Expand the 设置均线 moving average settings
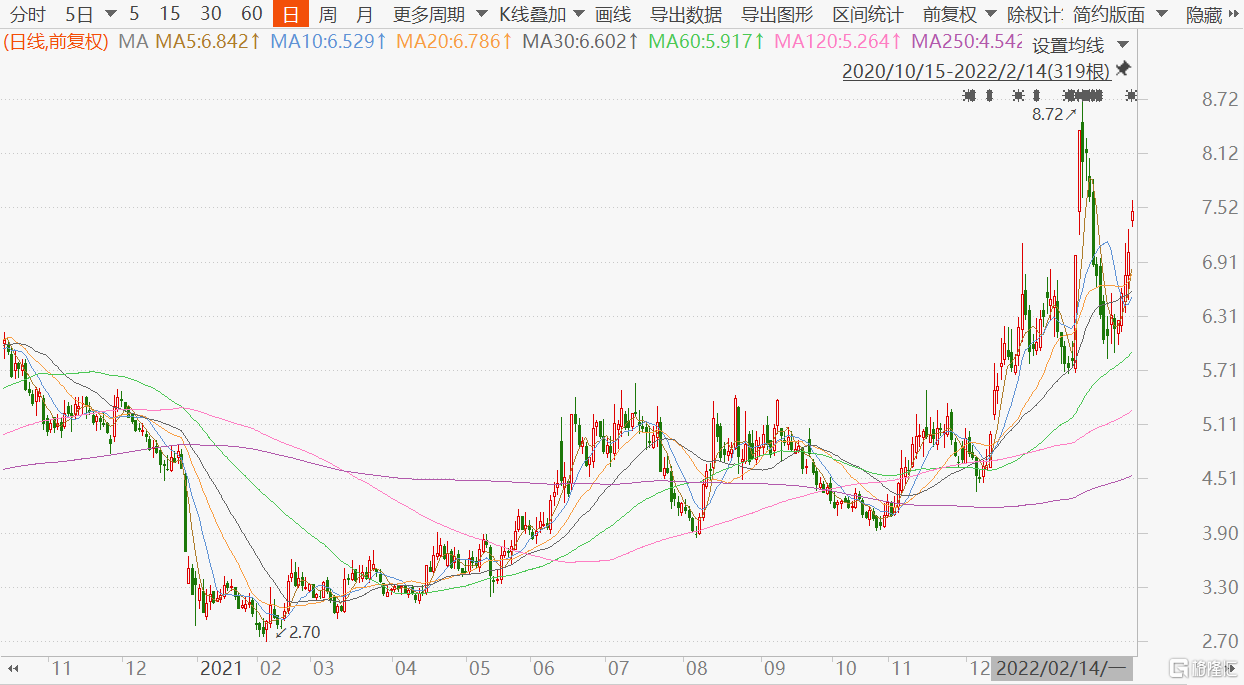Viewport: 1244px width, 685px height. click(x=1080, y=46)
